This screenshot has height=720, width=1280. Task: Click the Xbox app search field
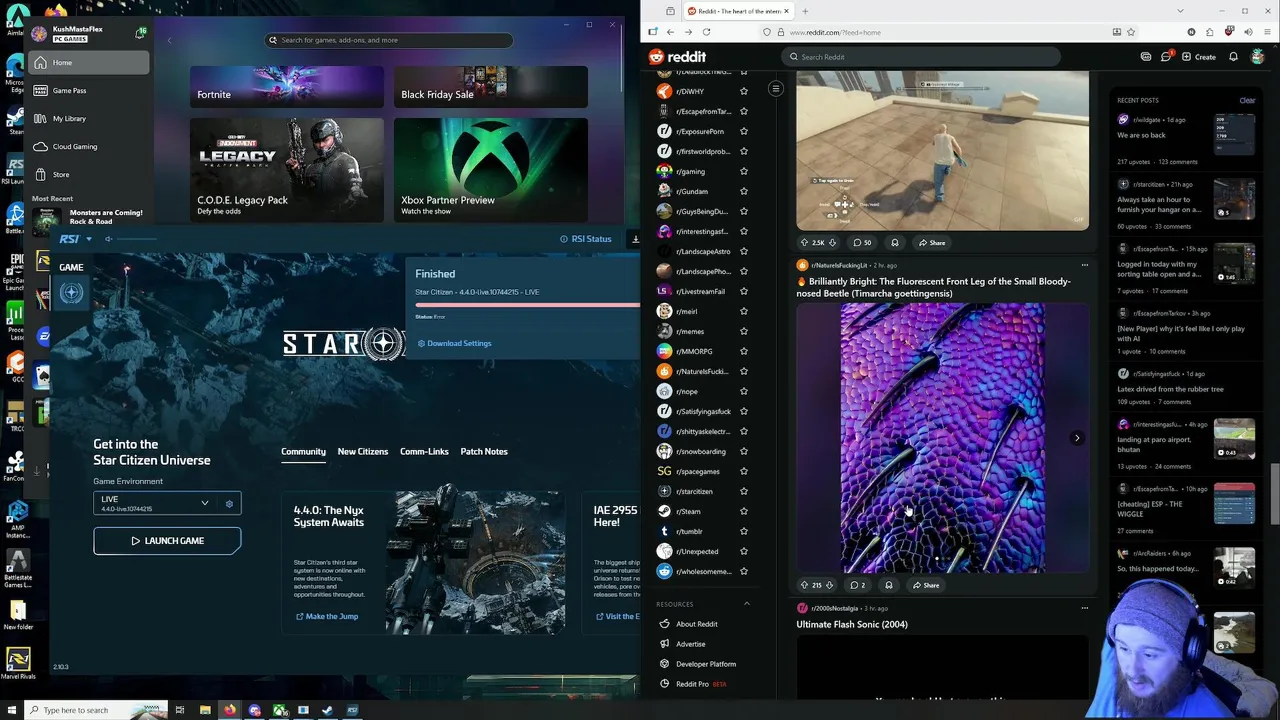coord(390,40)
